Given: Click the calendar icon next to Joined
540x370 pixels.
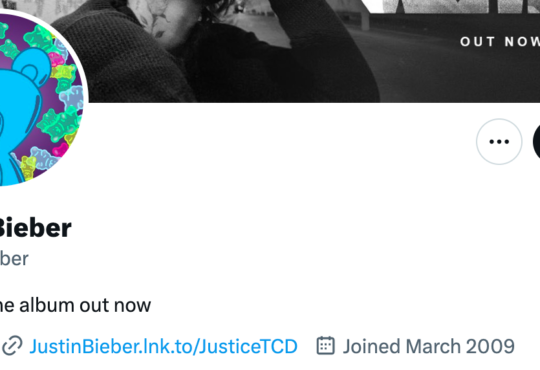Looking at the screenshot, I should pos(325,346).
